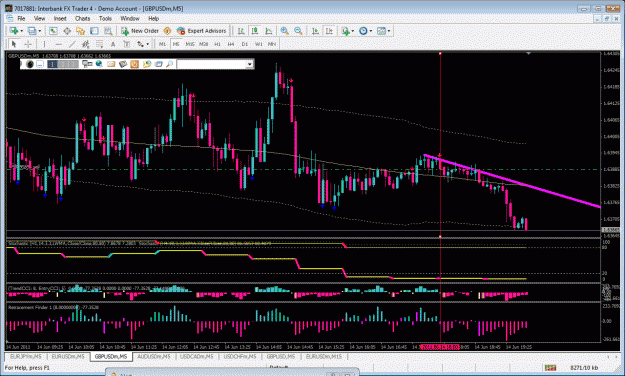The height and width of the screenshot is (376, 625).
Task: Switch to the H4 timeframe
Action: click(231, 44)
